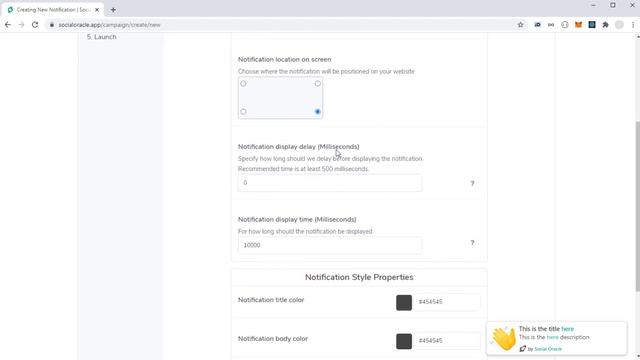Click the notification display time input

(x=330, y=245)
